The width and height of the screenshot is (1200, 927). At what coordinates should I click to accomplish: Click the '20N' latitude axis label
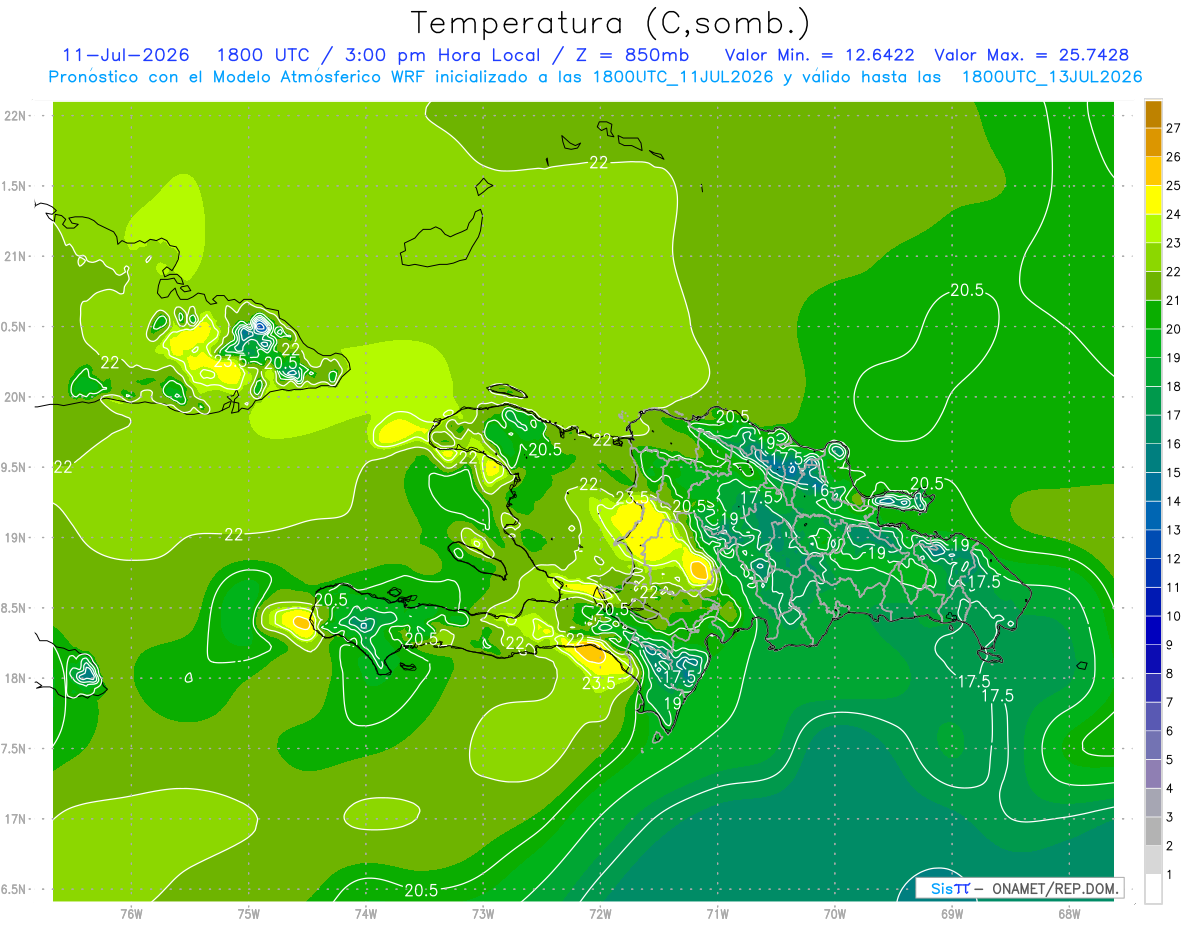tap(16, 397)
